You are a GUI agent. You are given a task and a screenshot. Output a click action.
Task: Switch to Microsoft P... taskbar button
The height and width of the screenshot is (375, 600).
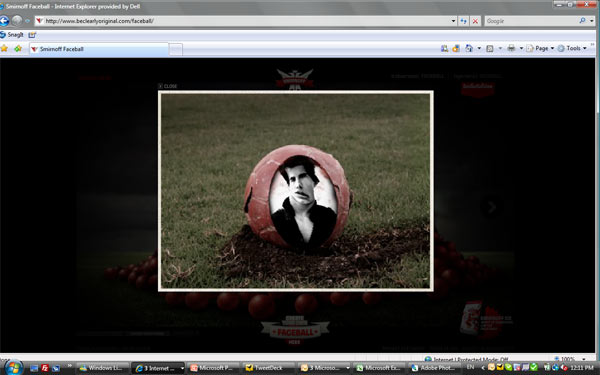pyautogui.click(x=213, y=368)
